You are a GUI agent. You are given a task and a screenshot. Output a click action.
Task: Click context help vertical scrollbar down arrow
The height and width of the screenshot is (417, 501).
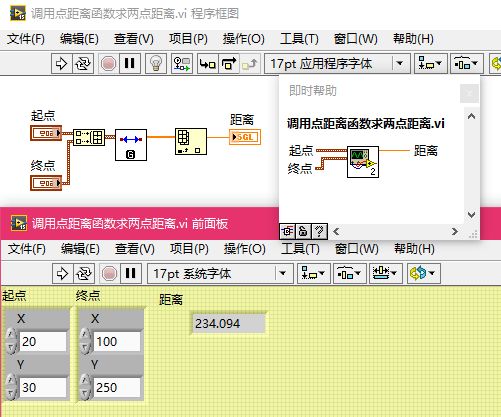coord(471,215)
